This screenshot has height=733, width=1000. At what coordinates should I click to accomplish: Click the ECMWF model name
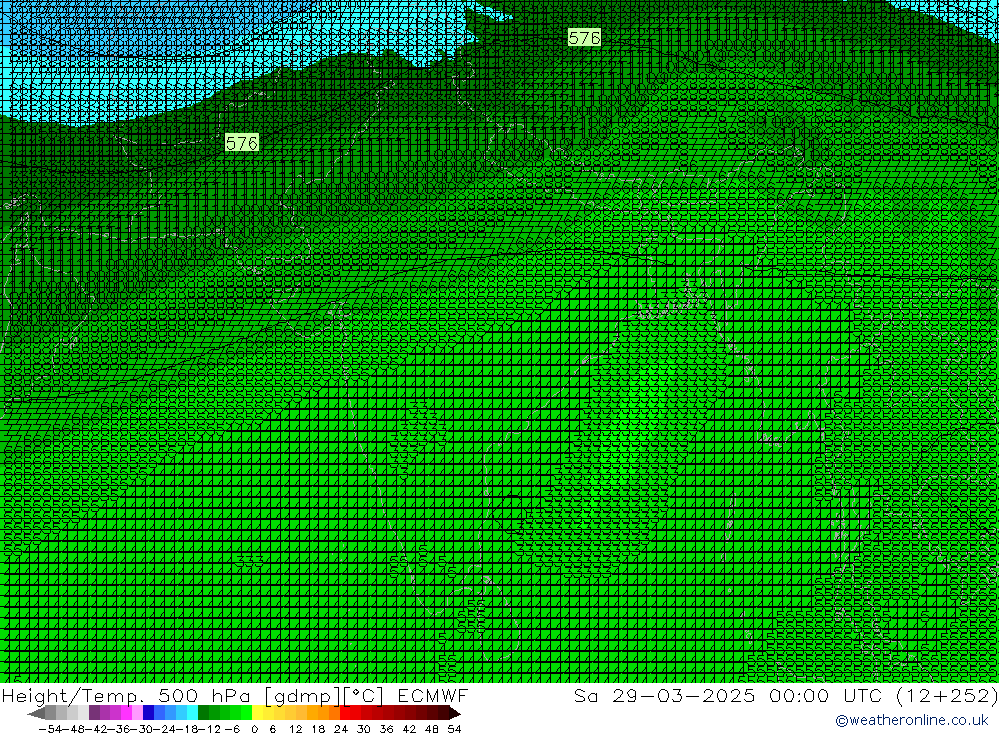point(433,695)
